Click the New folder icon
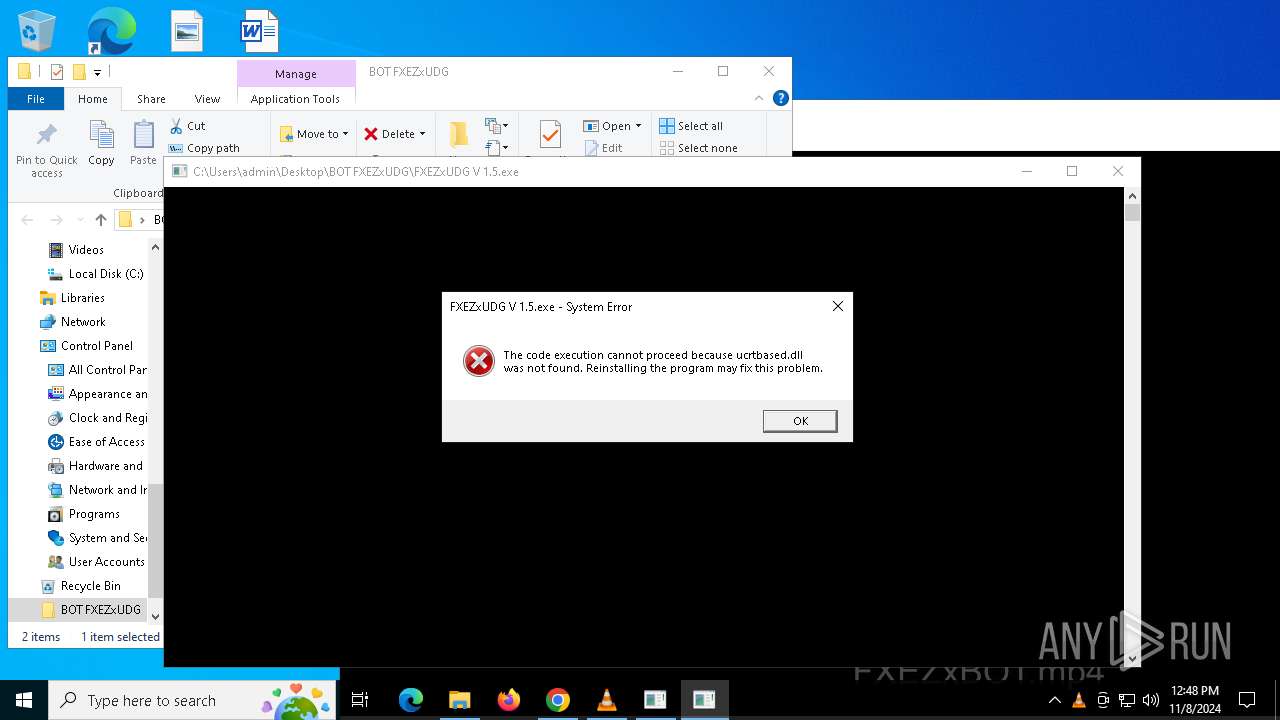 pos(459,135)
